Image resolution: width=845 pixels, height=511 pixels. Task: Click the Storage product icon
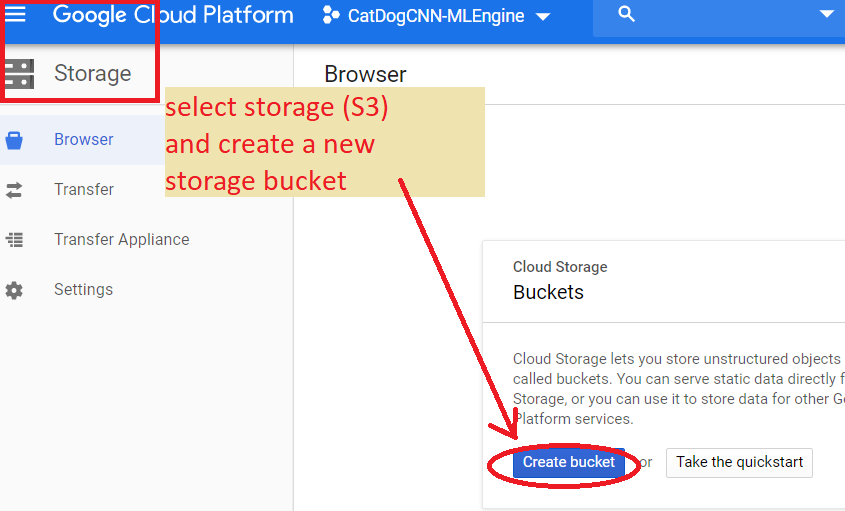pos(18,73)
